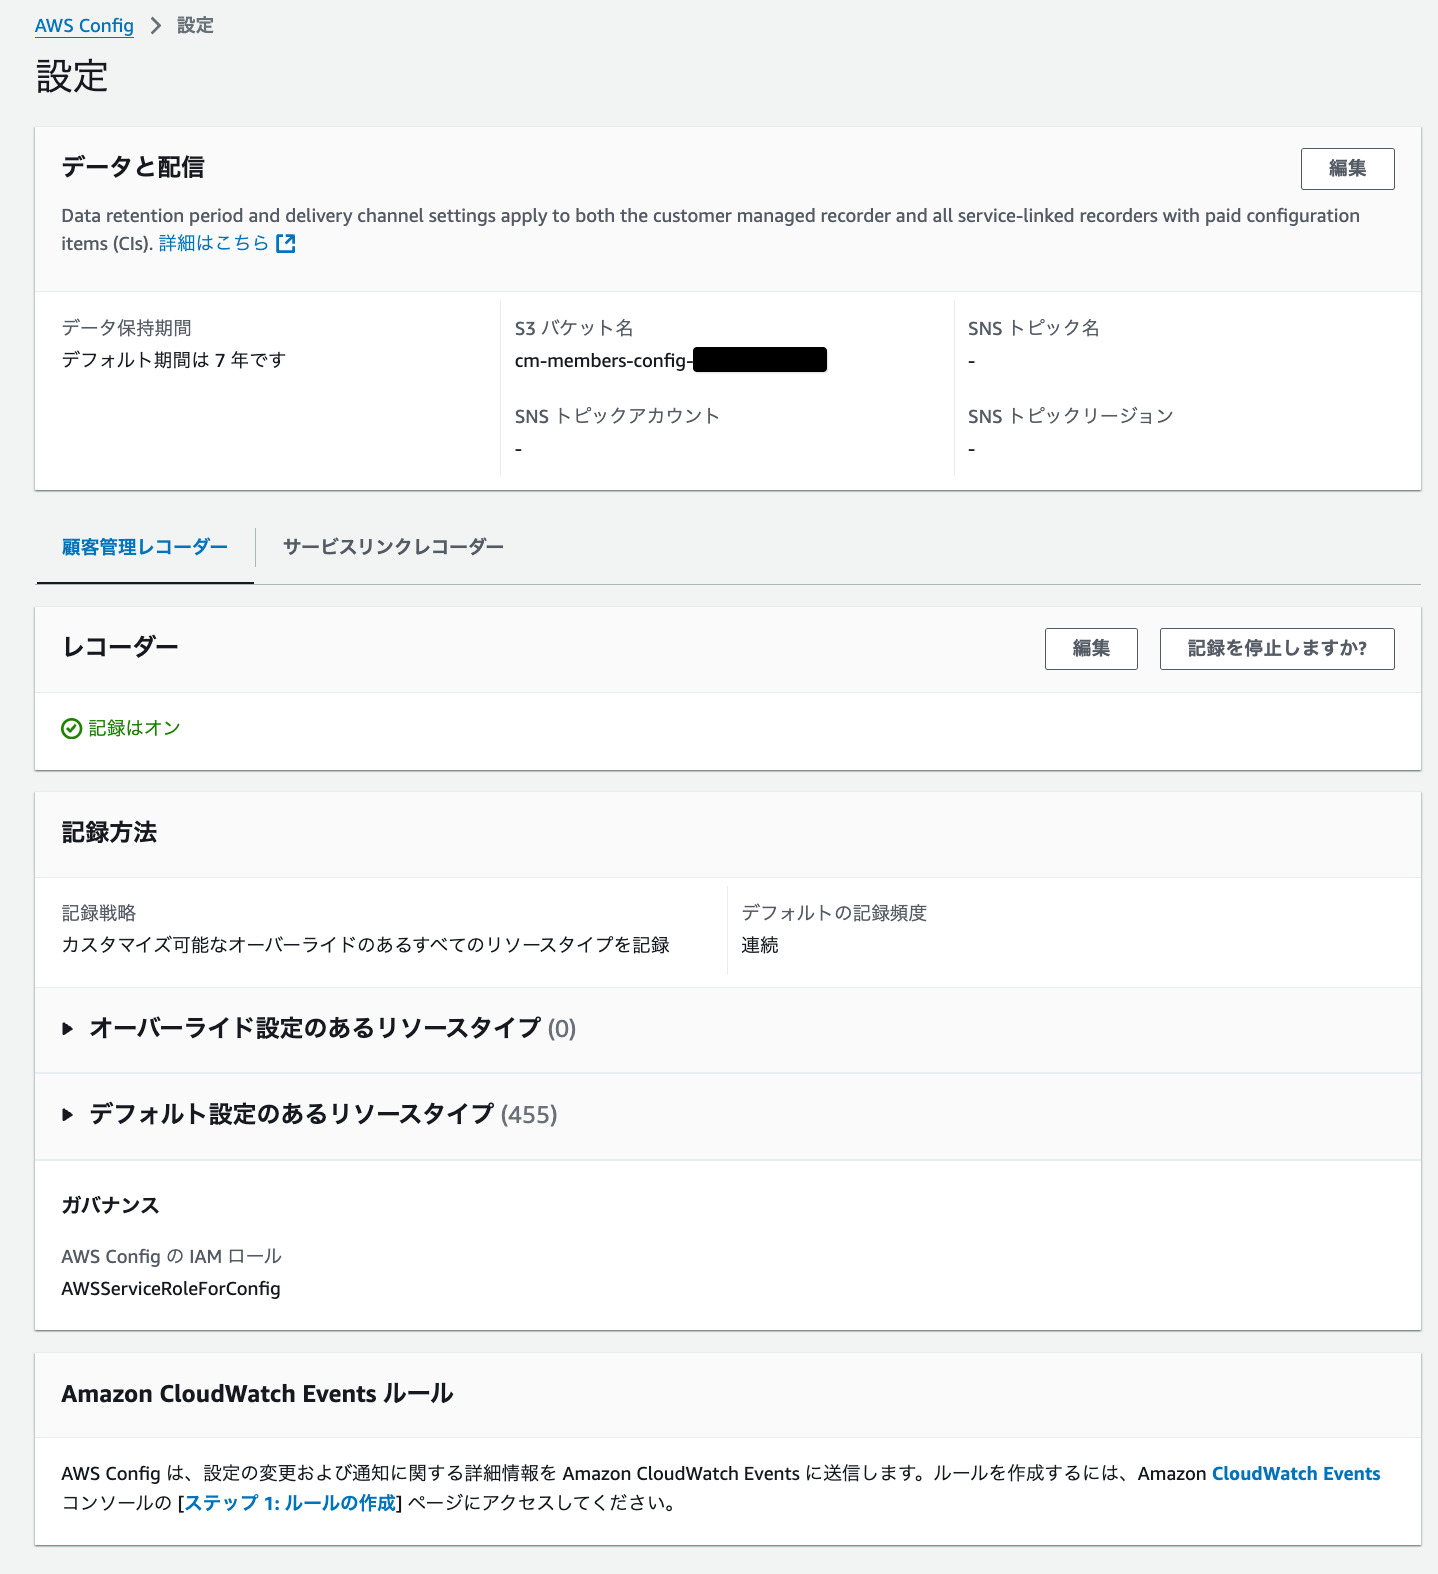This screenshot has height=1574, width=1438.
Task: Switch to the 顧客管理レコーダー tab
Action: [x=145, y=547]
